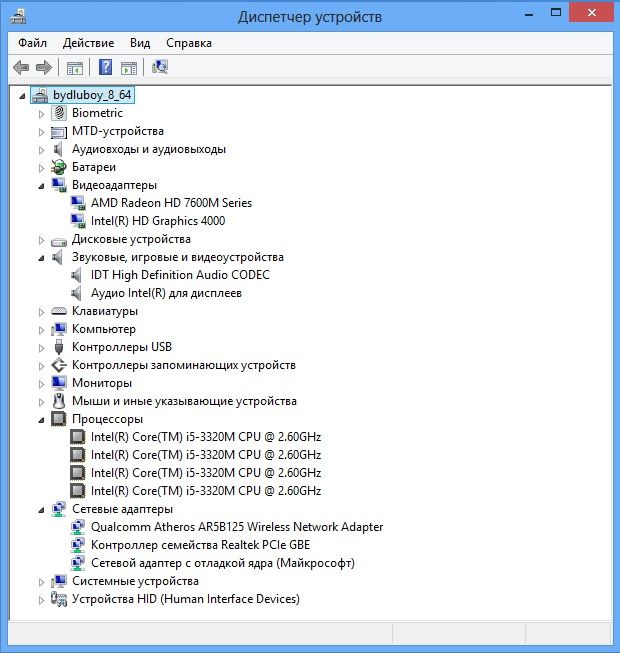Maximize the Диспетчер устройств window
Image resolution: width=620 pixels, height=653 pixels.
click(x=556, y=12)
